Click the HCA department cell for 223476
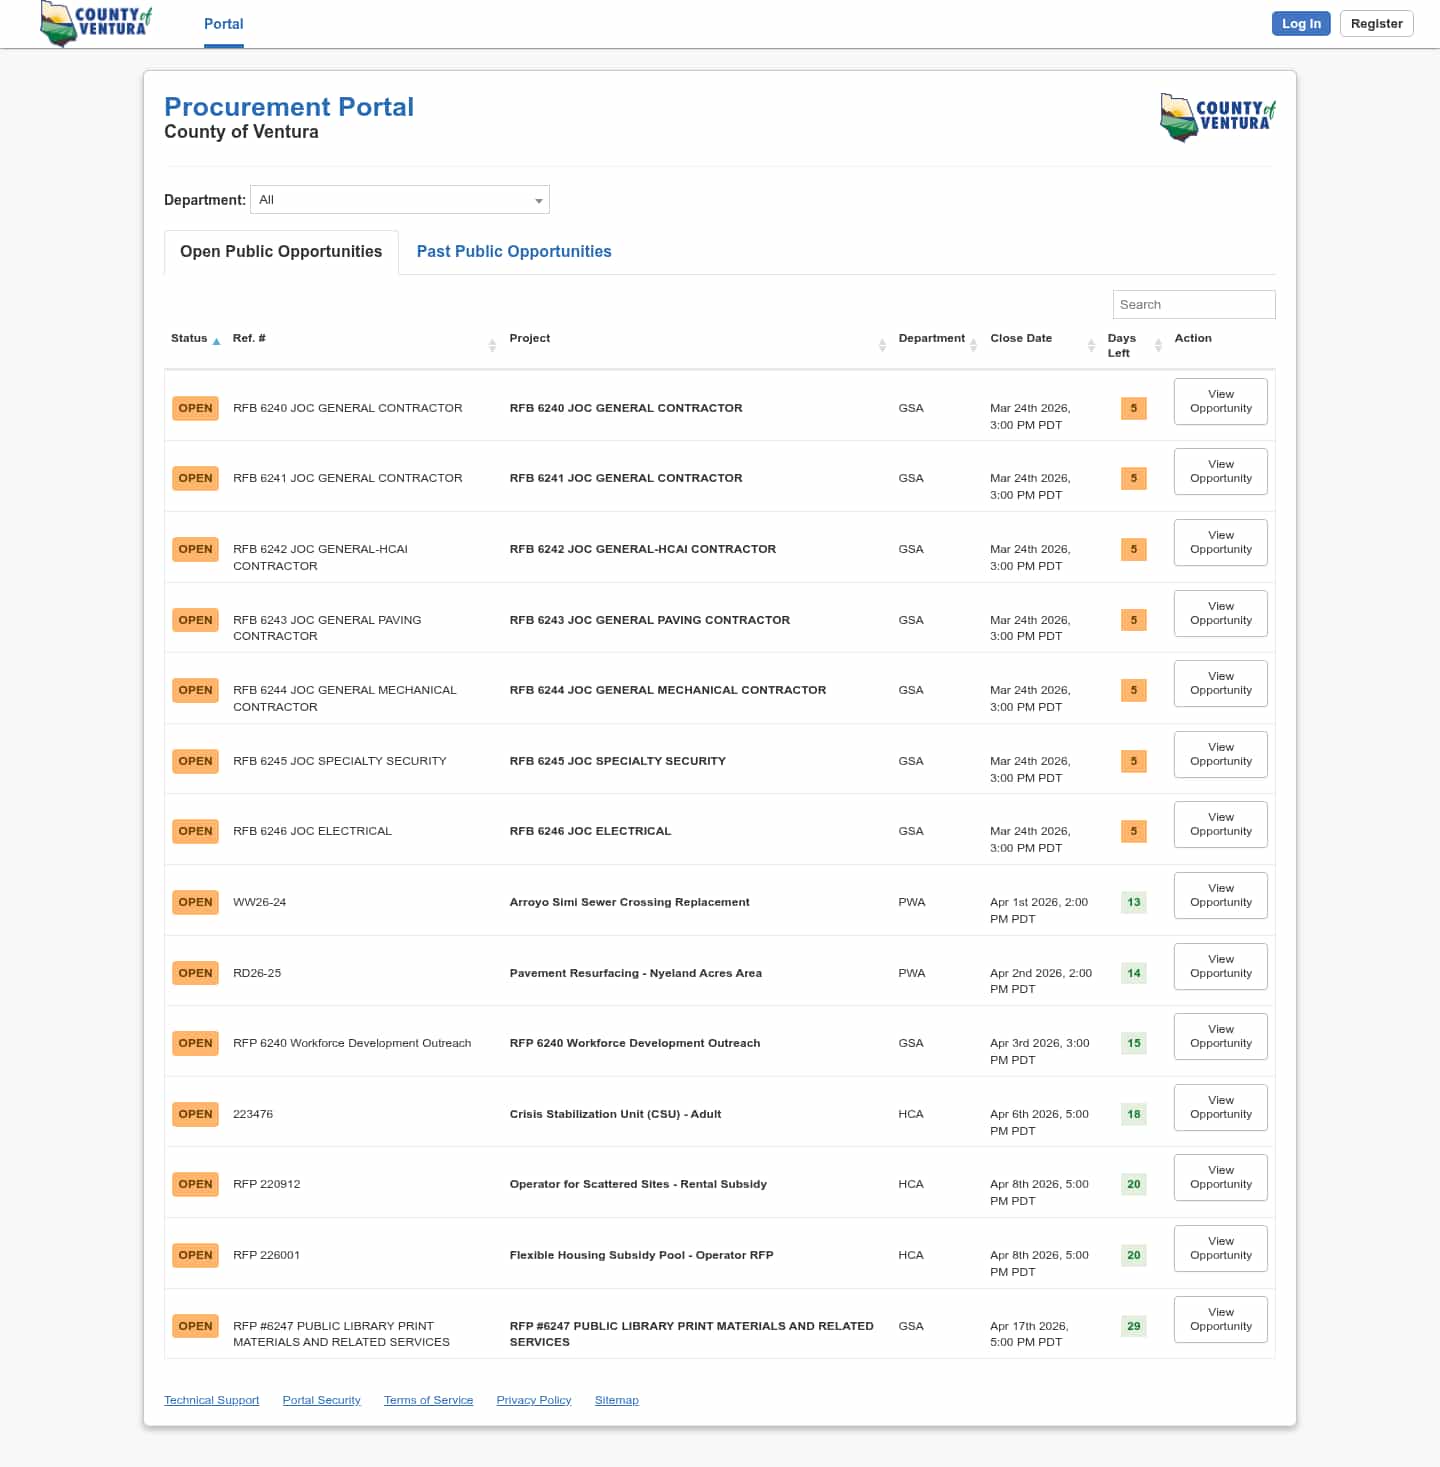 (x=911, y=1114)
